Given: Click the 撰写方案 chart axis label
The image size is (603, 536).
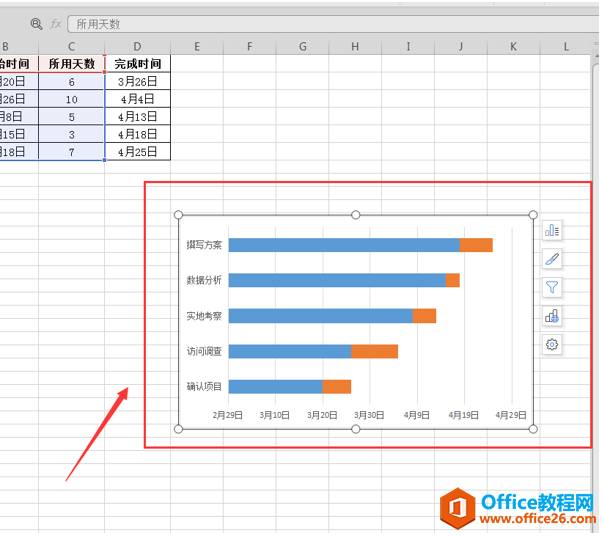Looking at the screenshot, I should (205, 246).
